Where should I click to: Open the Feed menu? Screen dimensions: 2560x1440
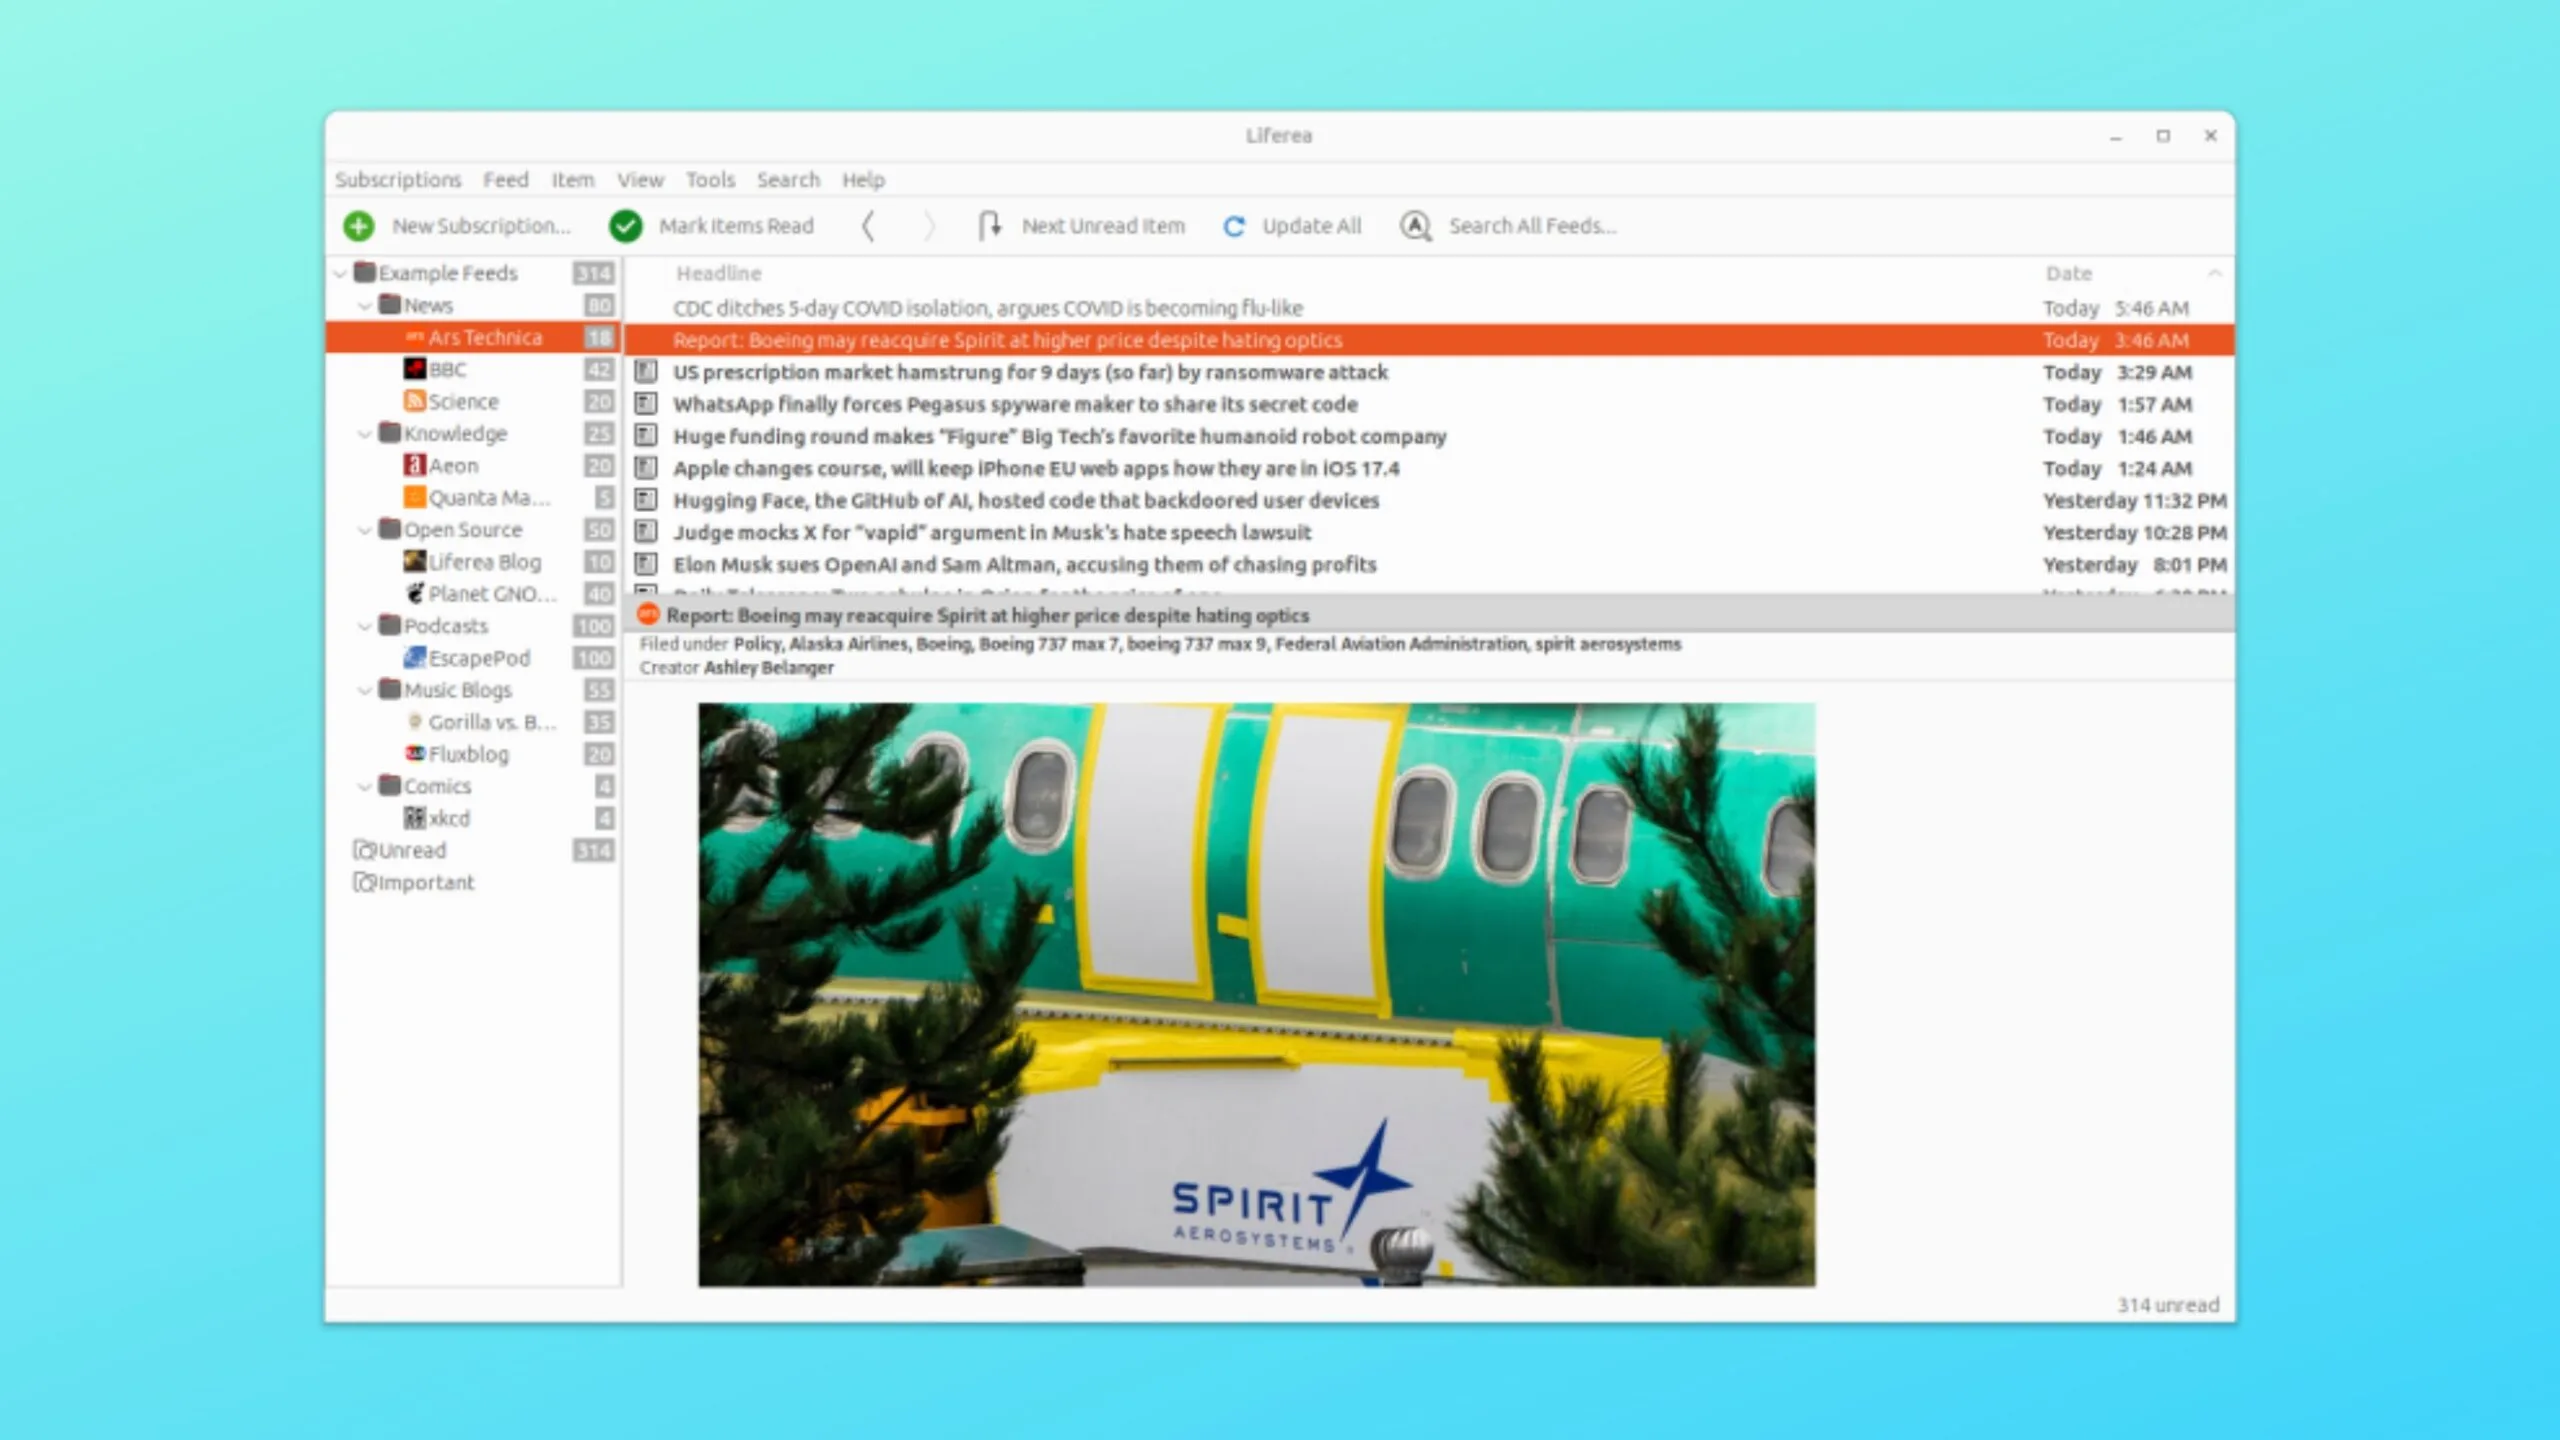[506, 180]
